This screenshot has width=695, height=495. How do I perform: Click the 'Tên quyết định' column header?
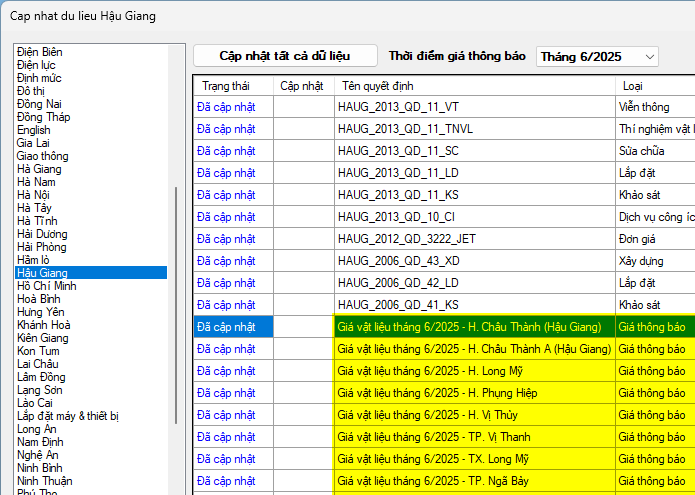[475, 86]
